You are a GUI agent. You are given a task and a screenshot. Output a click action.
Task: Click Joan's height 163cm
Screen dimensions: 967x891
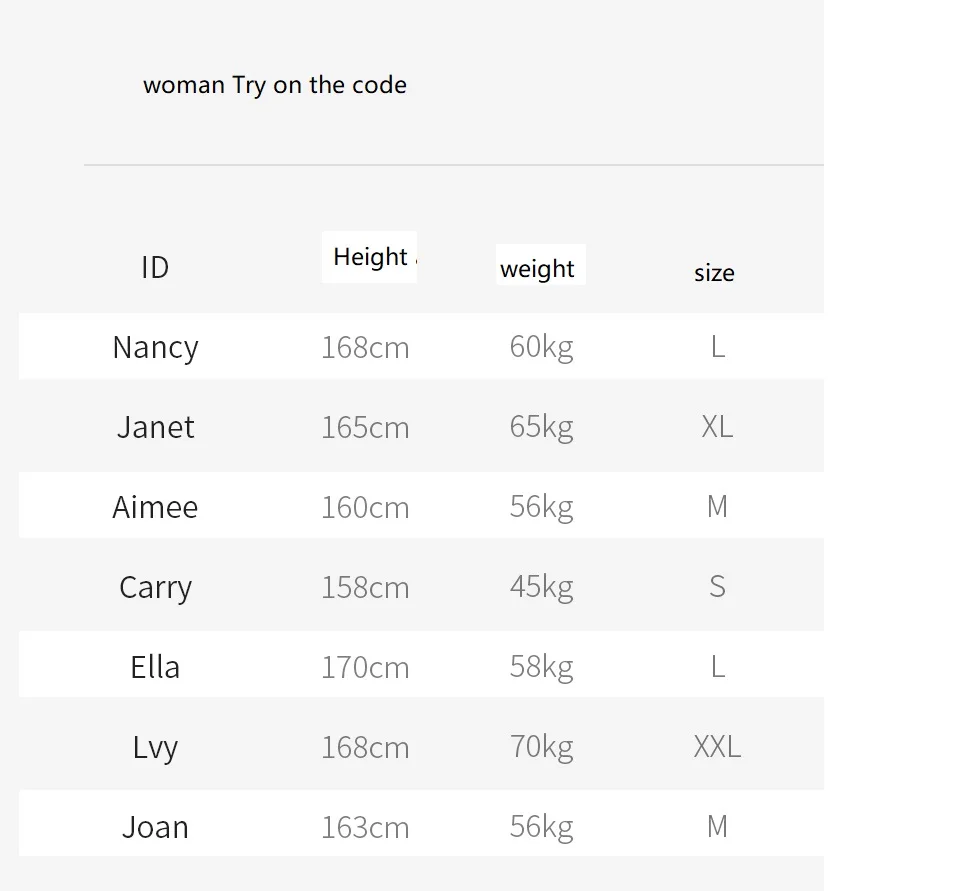(365, 827)
